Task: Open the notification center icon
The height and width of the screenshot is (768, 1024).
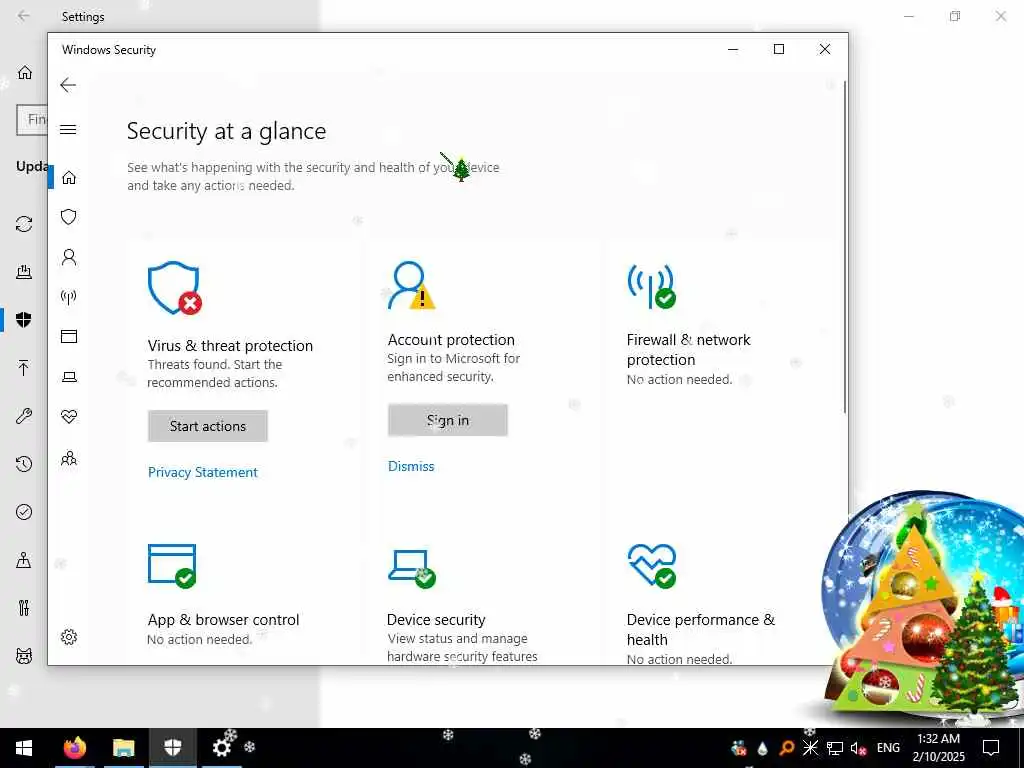Action: click(991, 748)
